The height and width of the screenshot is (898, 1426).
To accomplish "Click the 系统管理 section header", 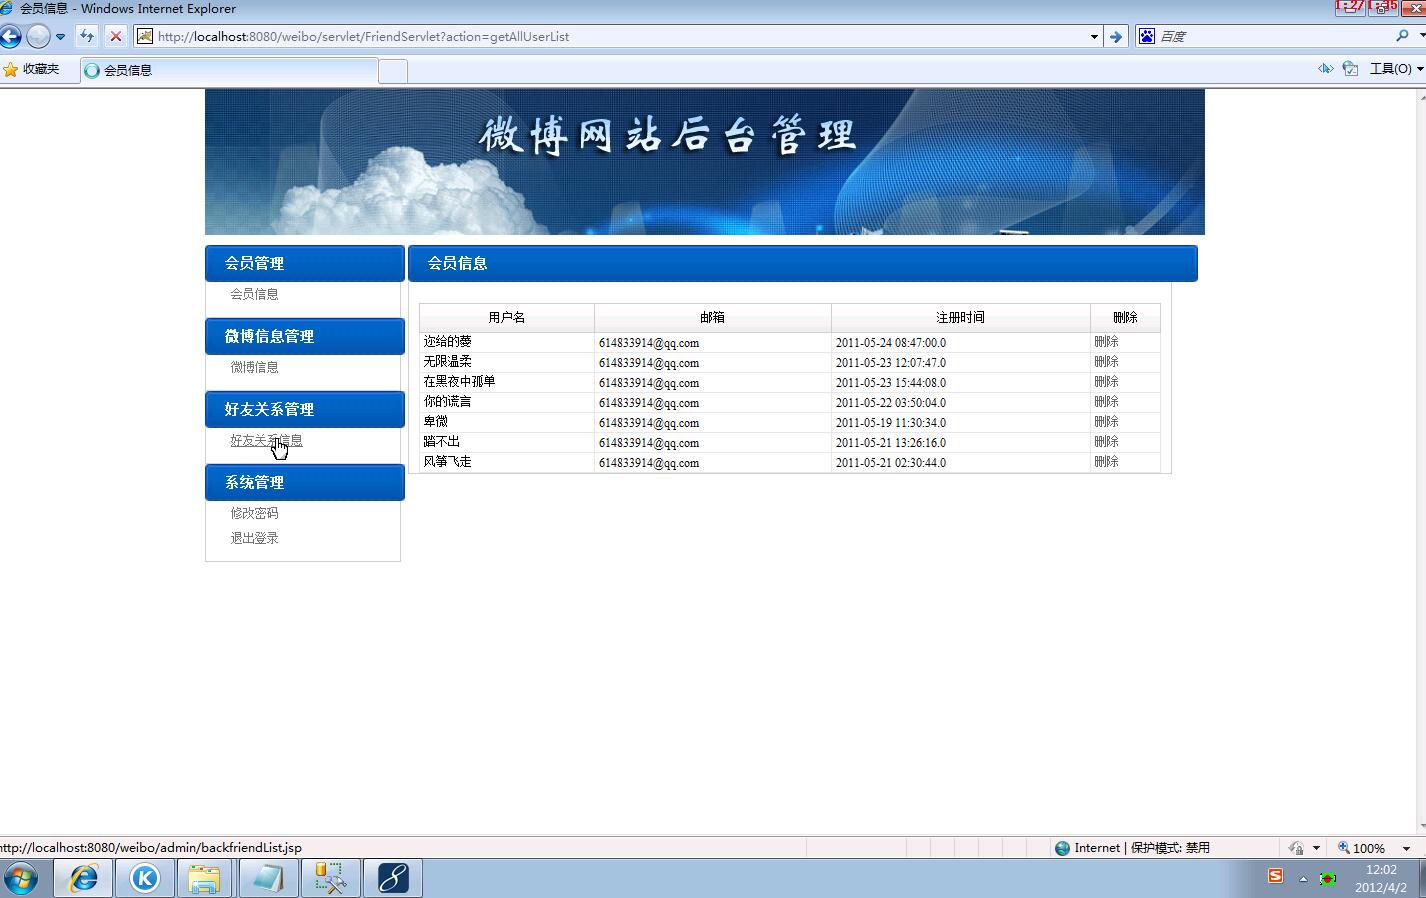I will [305, 482].
